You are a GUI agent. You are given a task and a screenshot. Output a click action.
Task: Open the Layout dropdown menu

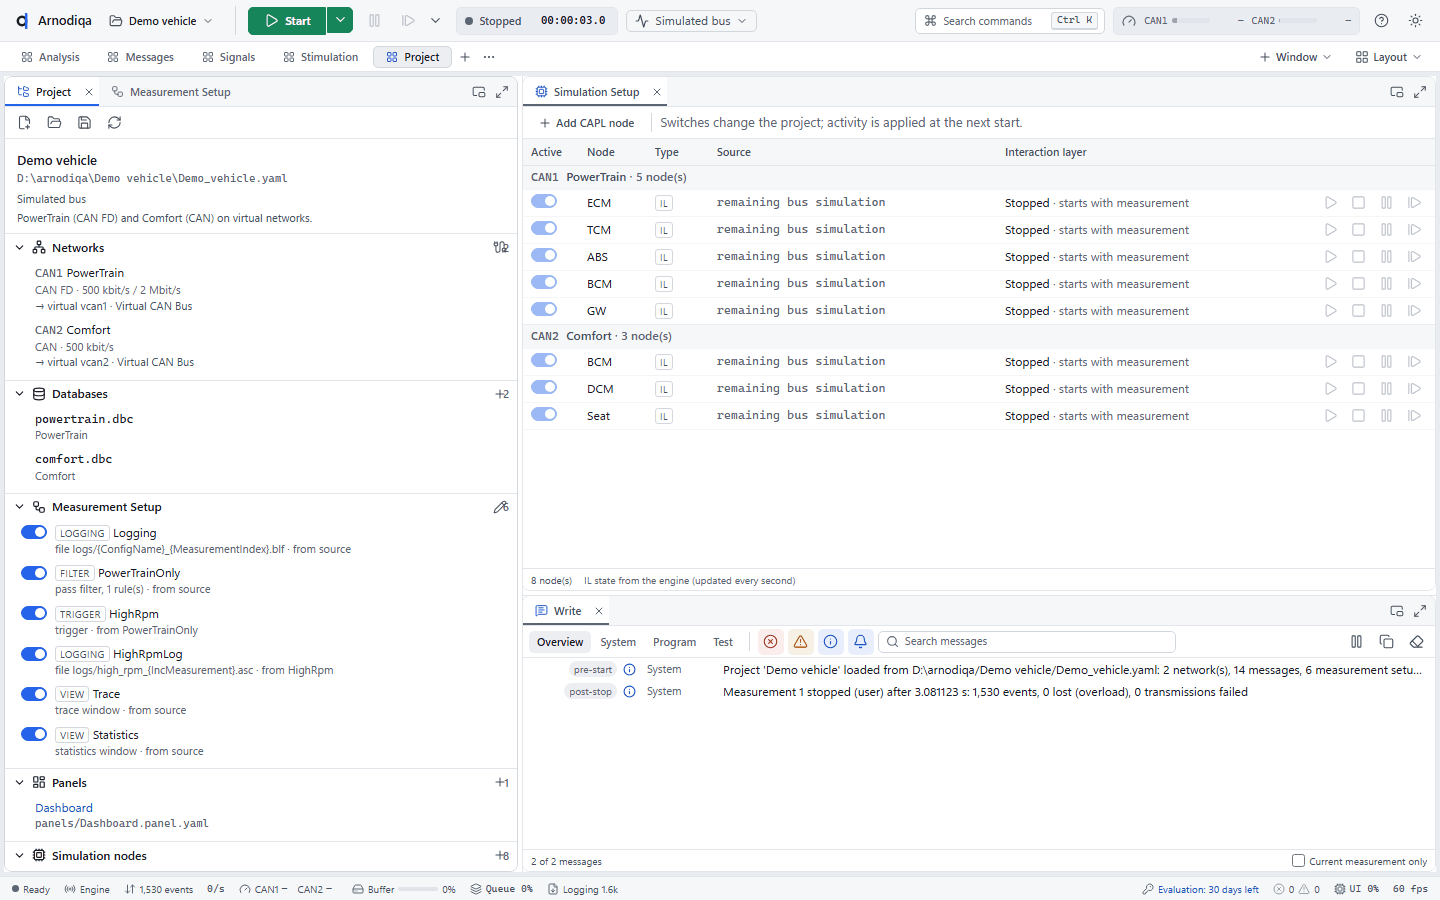[1388, 57]
